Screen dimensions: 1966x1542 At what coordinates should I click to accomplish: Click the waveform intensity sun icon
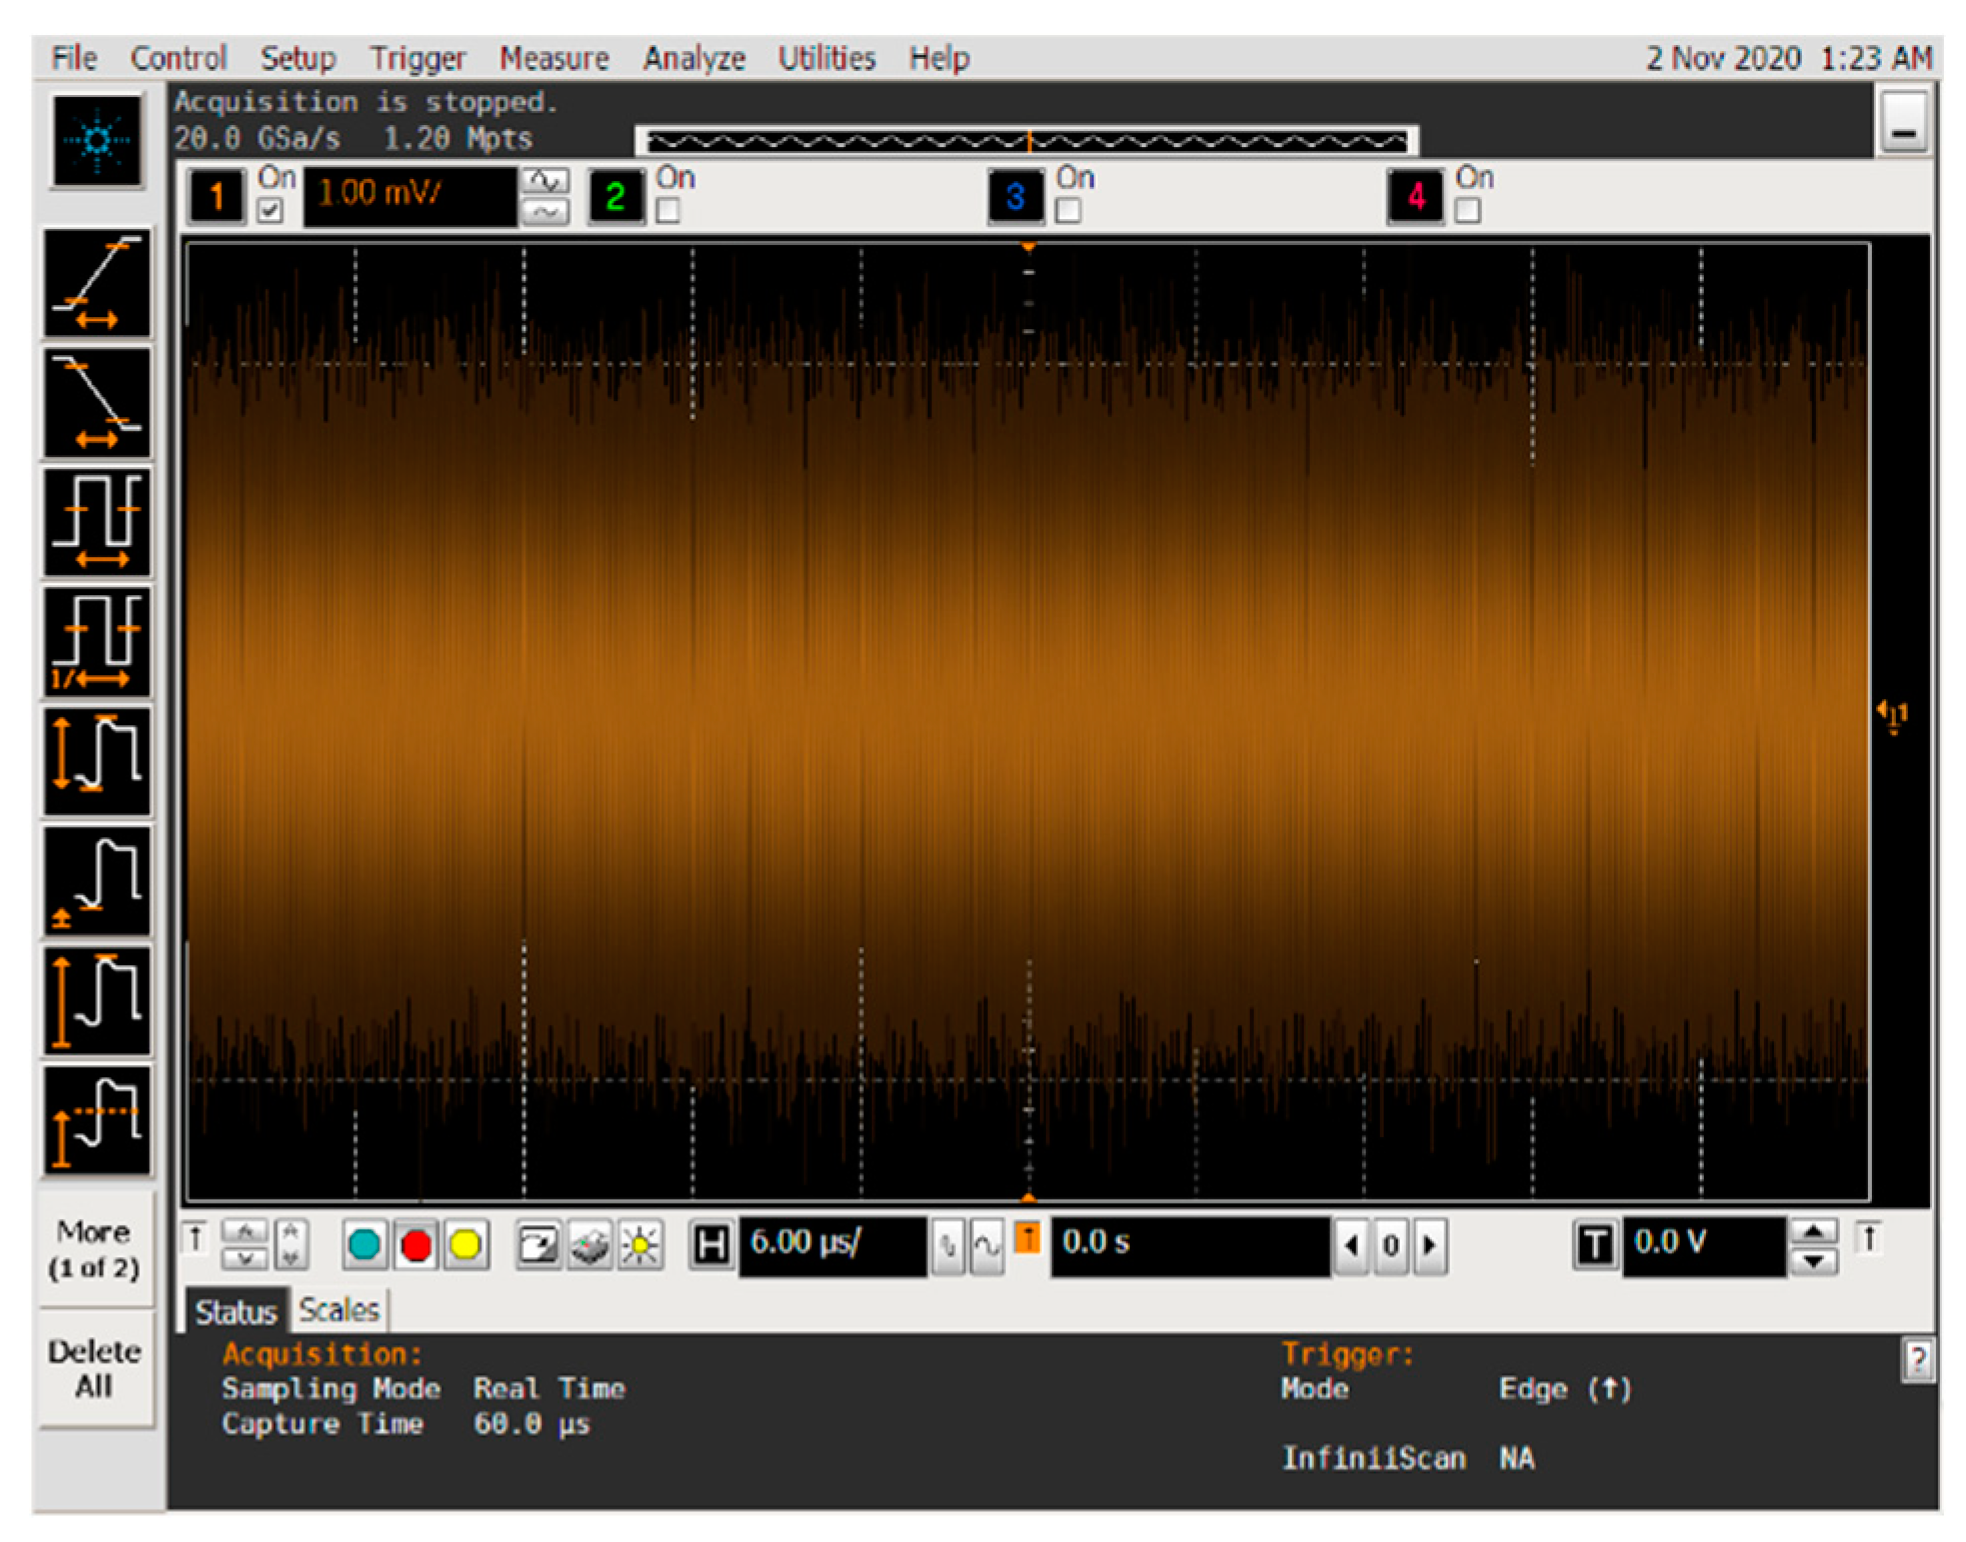(640, 1246)
